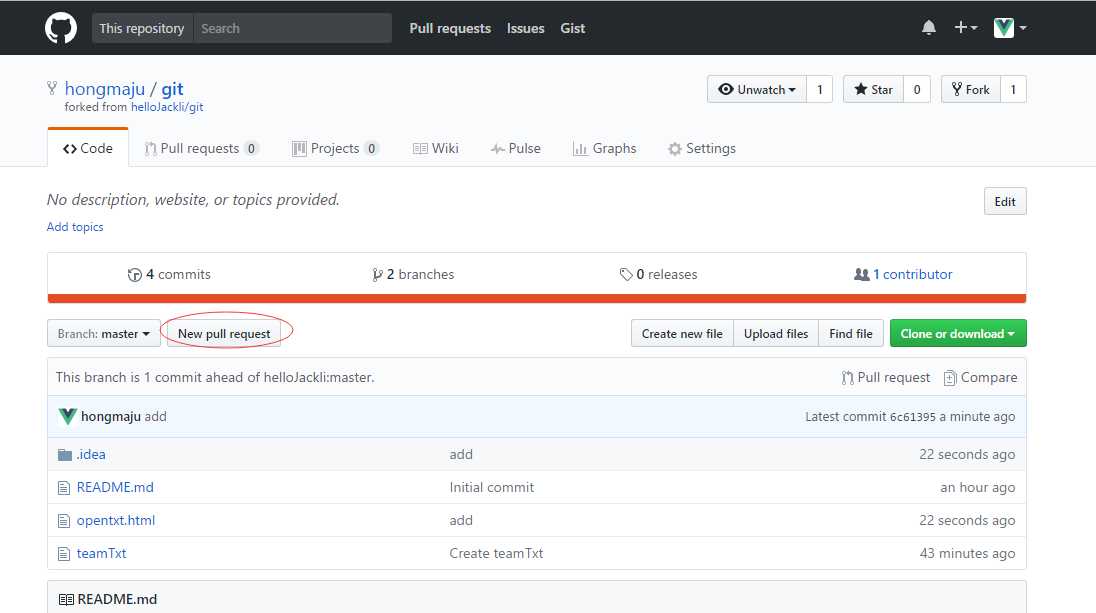Click the GitHub Octocat logo
The height and width of the screenshot is (613, 1096).
pyautogui.click(x=61, y=28)
